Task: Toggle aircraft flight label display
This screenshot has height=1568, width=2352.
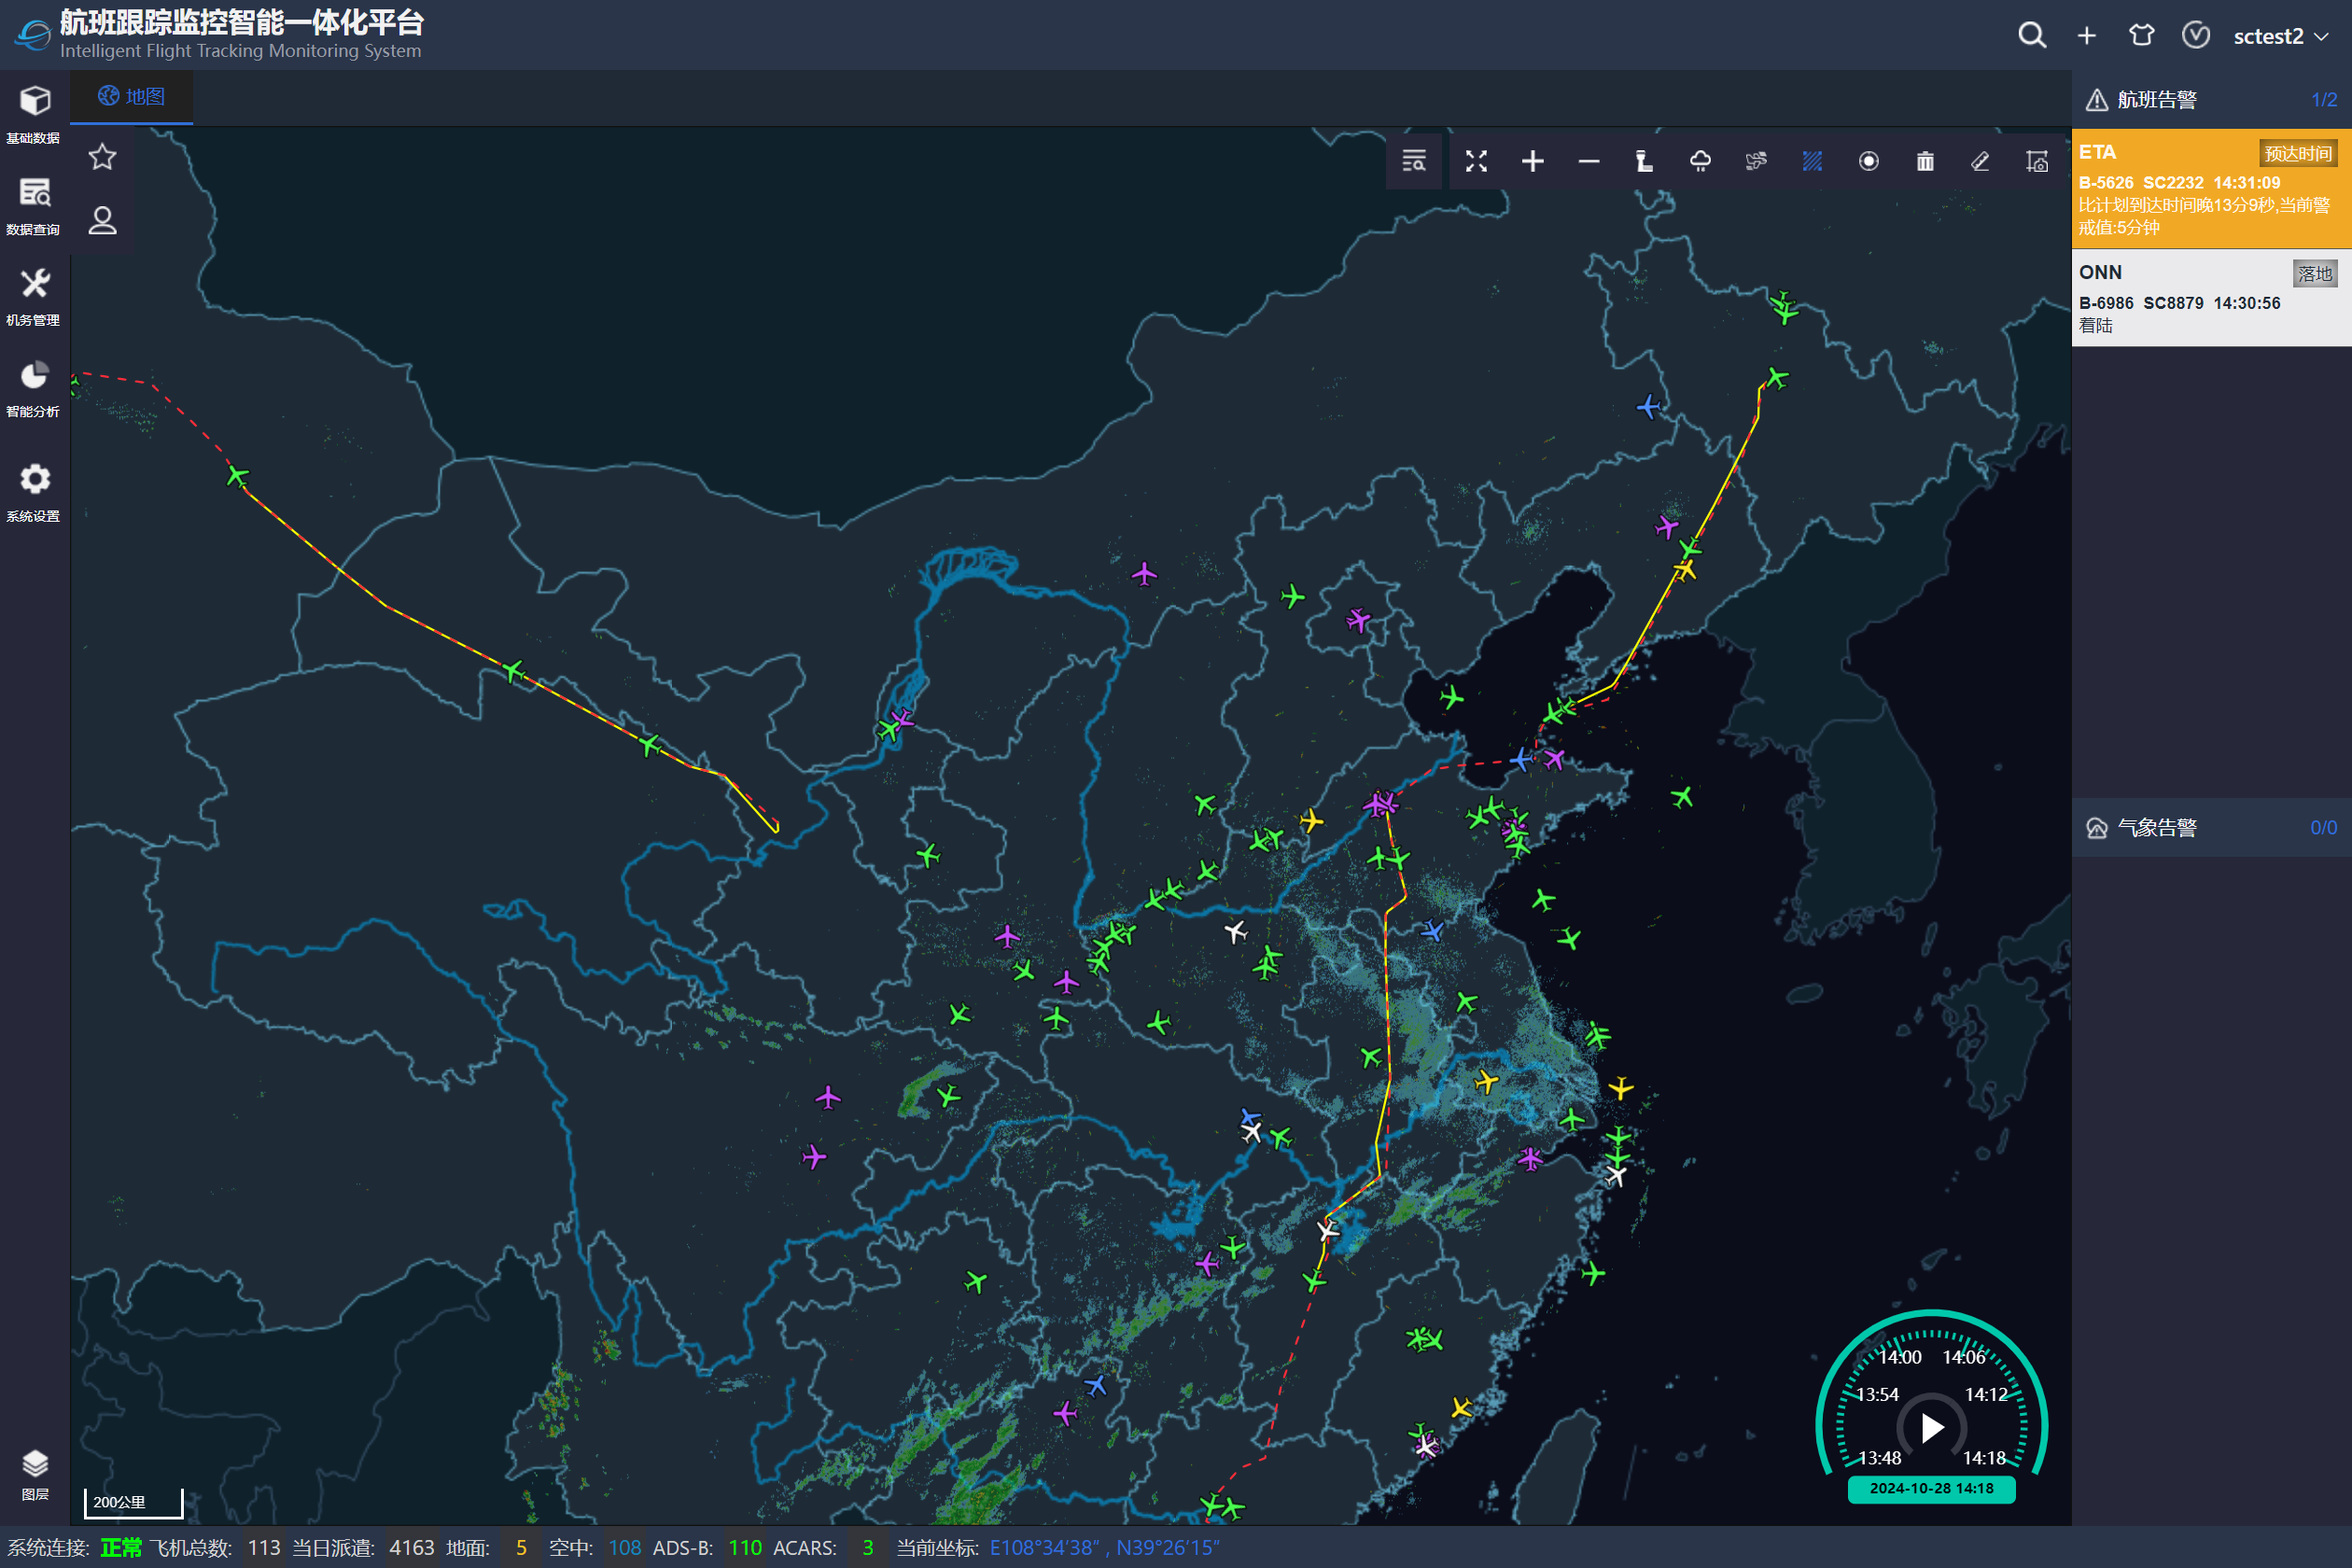Action: [x=1756, y=161]
